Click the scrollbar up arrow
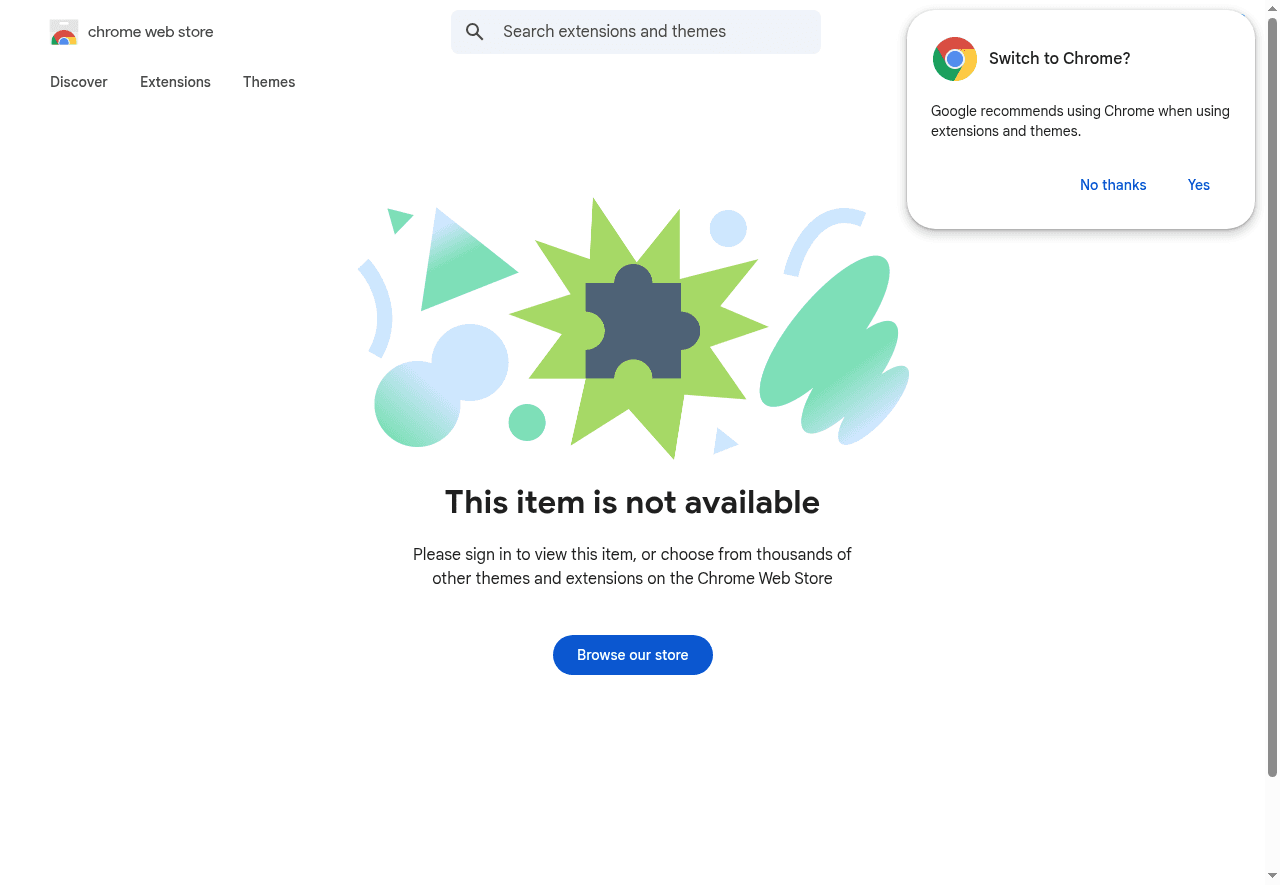 coord(1272,8)
